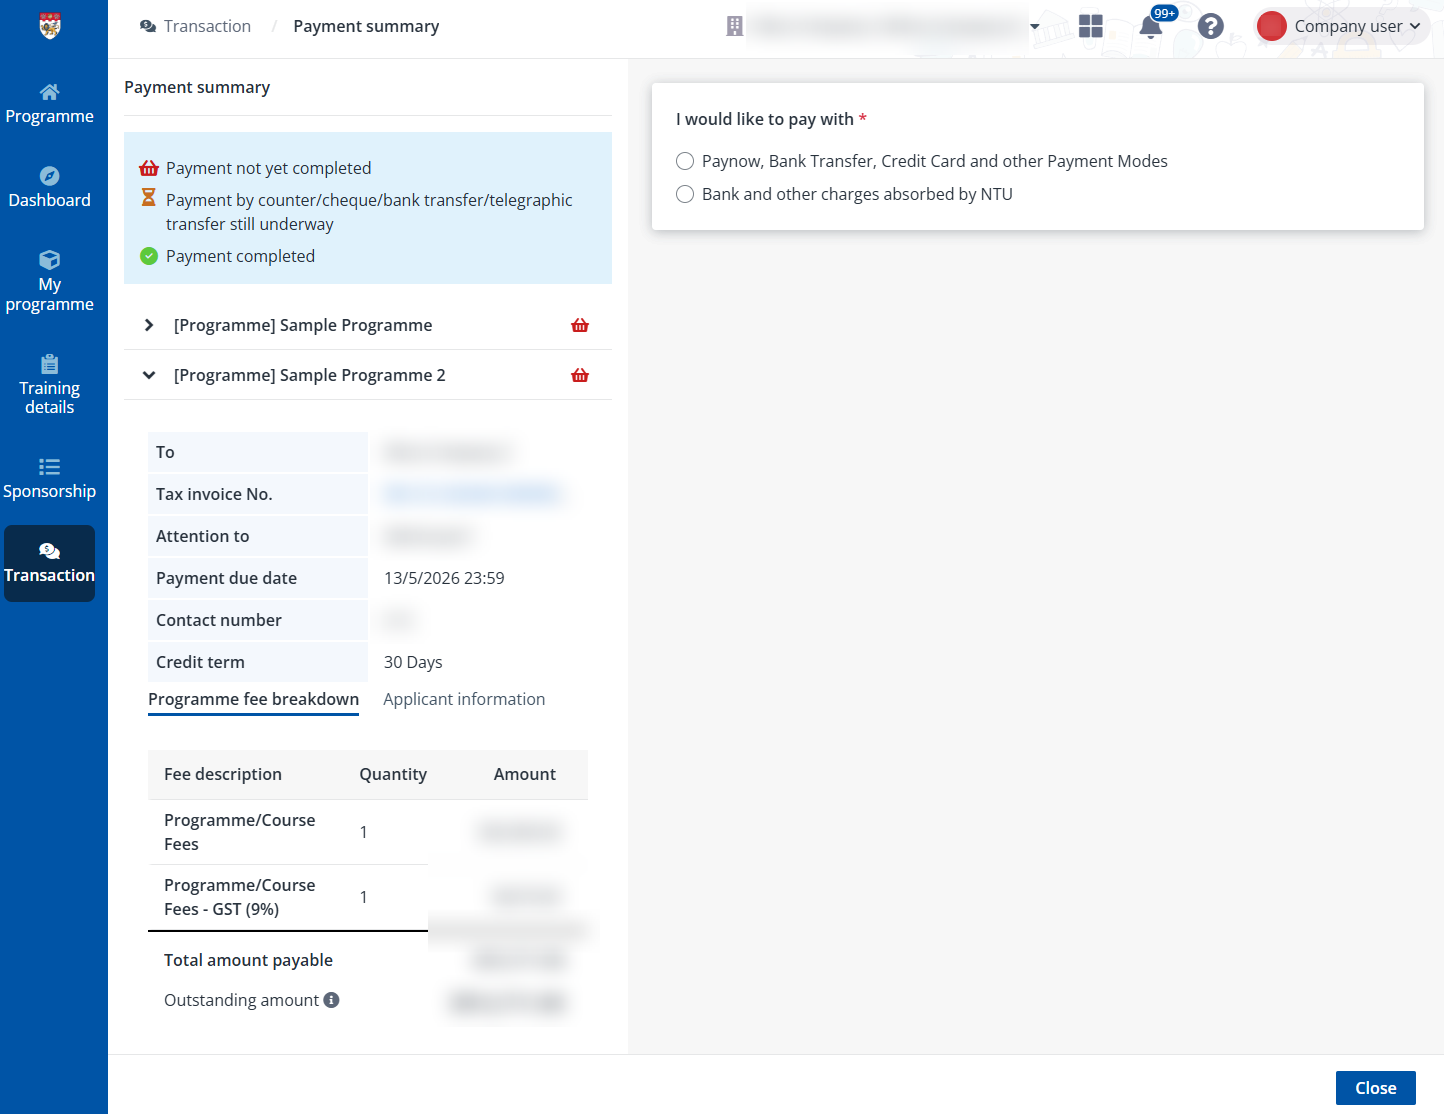Viewport: 1444px width, 1114px height.
Task: Click the Close button
Action: [x=1375, y=1088]
